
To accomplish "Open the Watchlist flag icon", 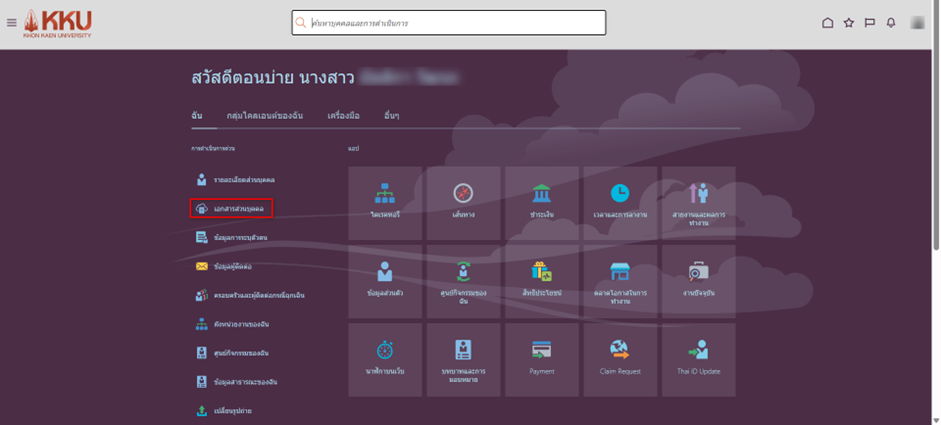I will click(869, 23).
